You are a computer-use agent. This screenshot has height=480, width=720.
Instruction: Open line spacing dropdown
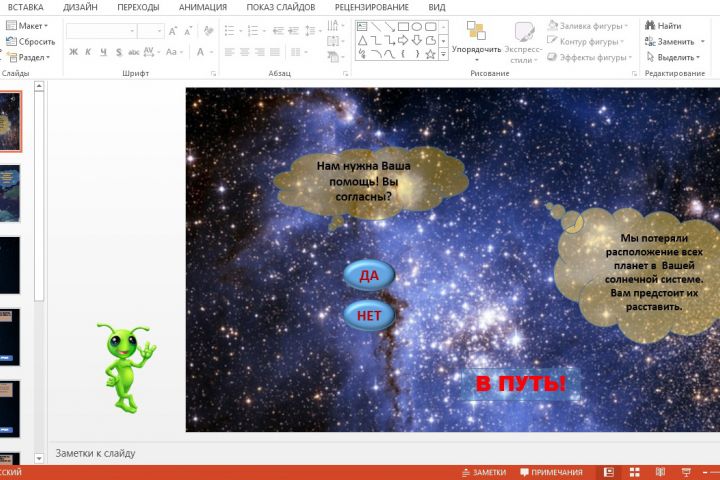coord(313,31)
